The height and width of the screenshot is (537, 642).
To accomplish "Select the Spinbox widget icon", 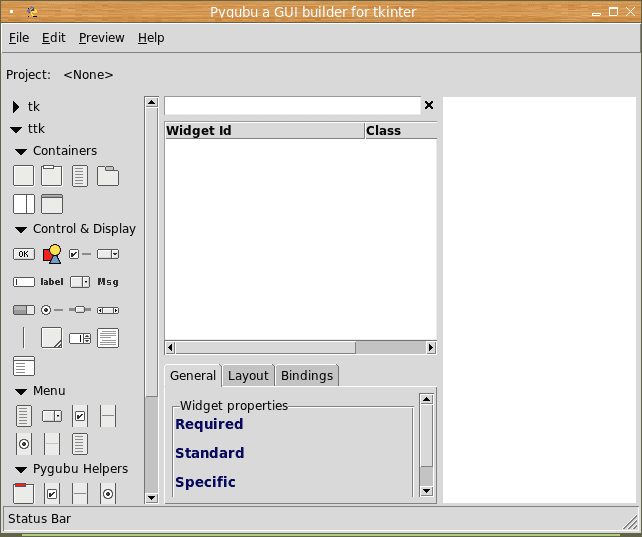I will 80,338.
